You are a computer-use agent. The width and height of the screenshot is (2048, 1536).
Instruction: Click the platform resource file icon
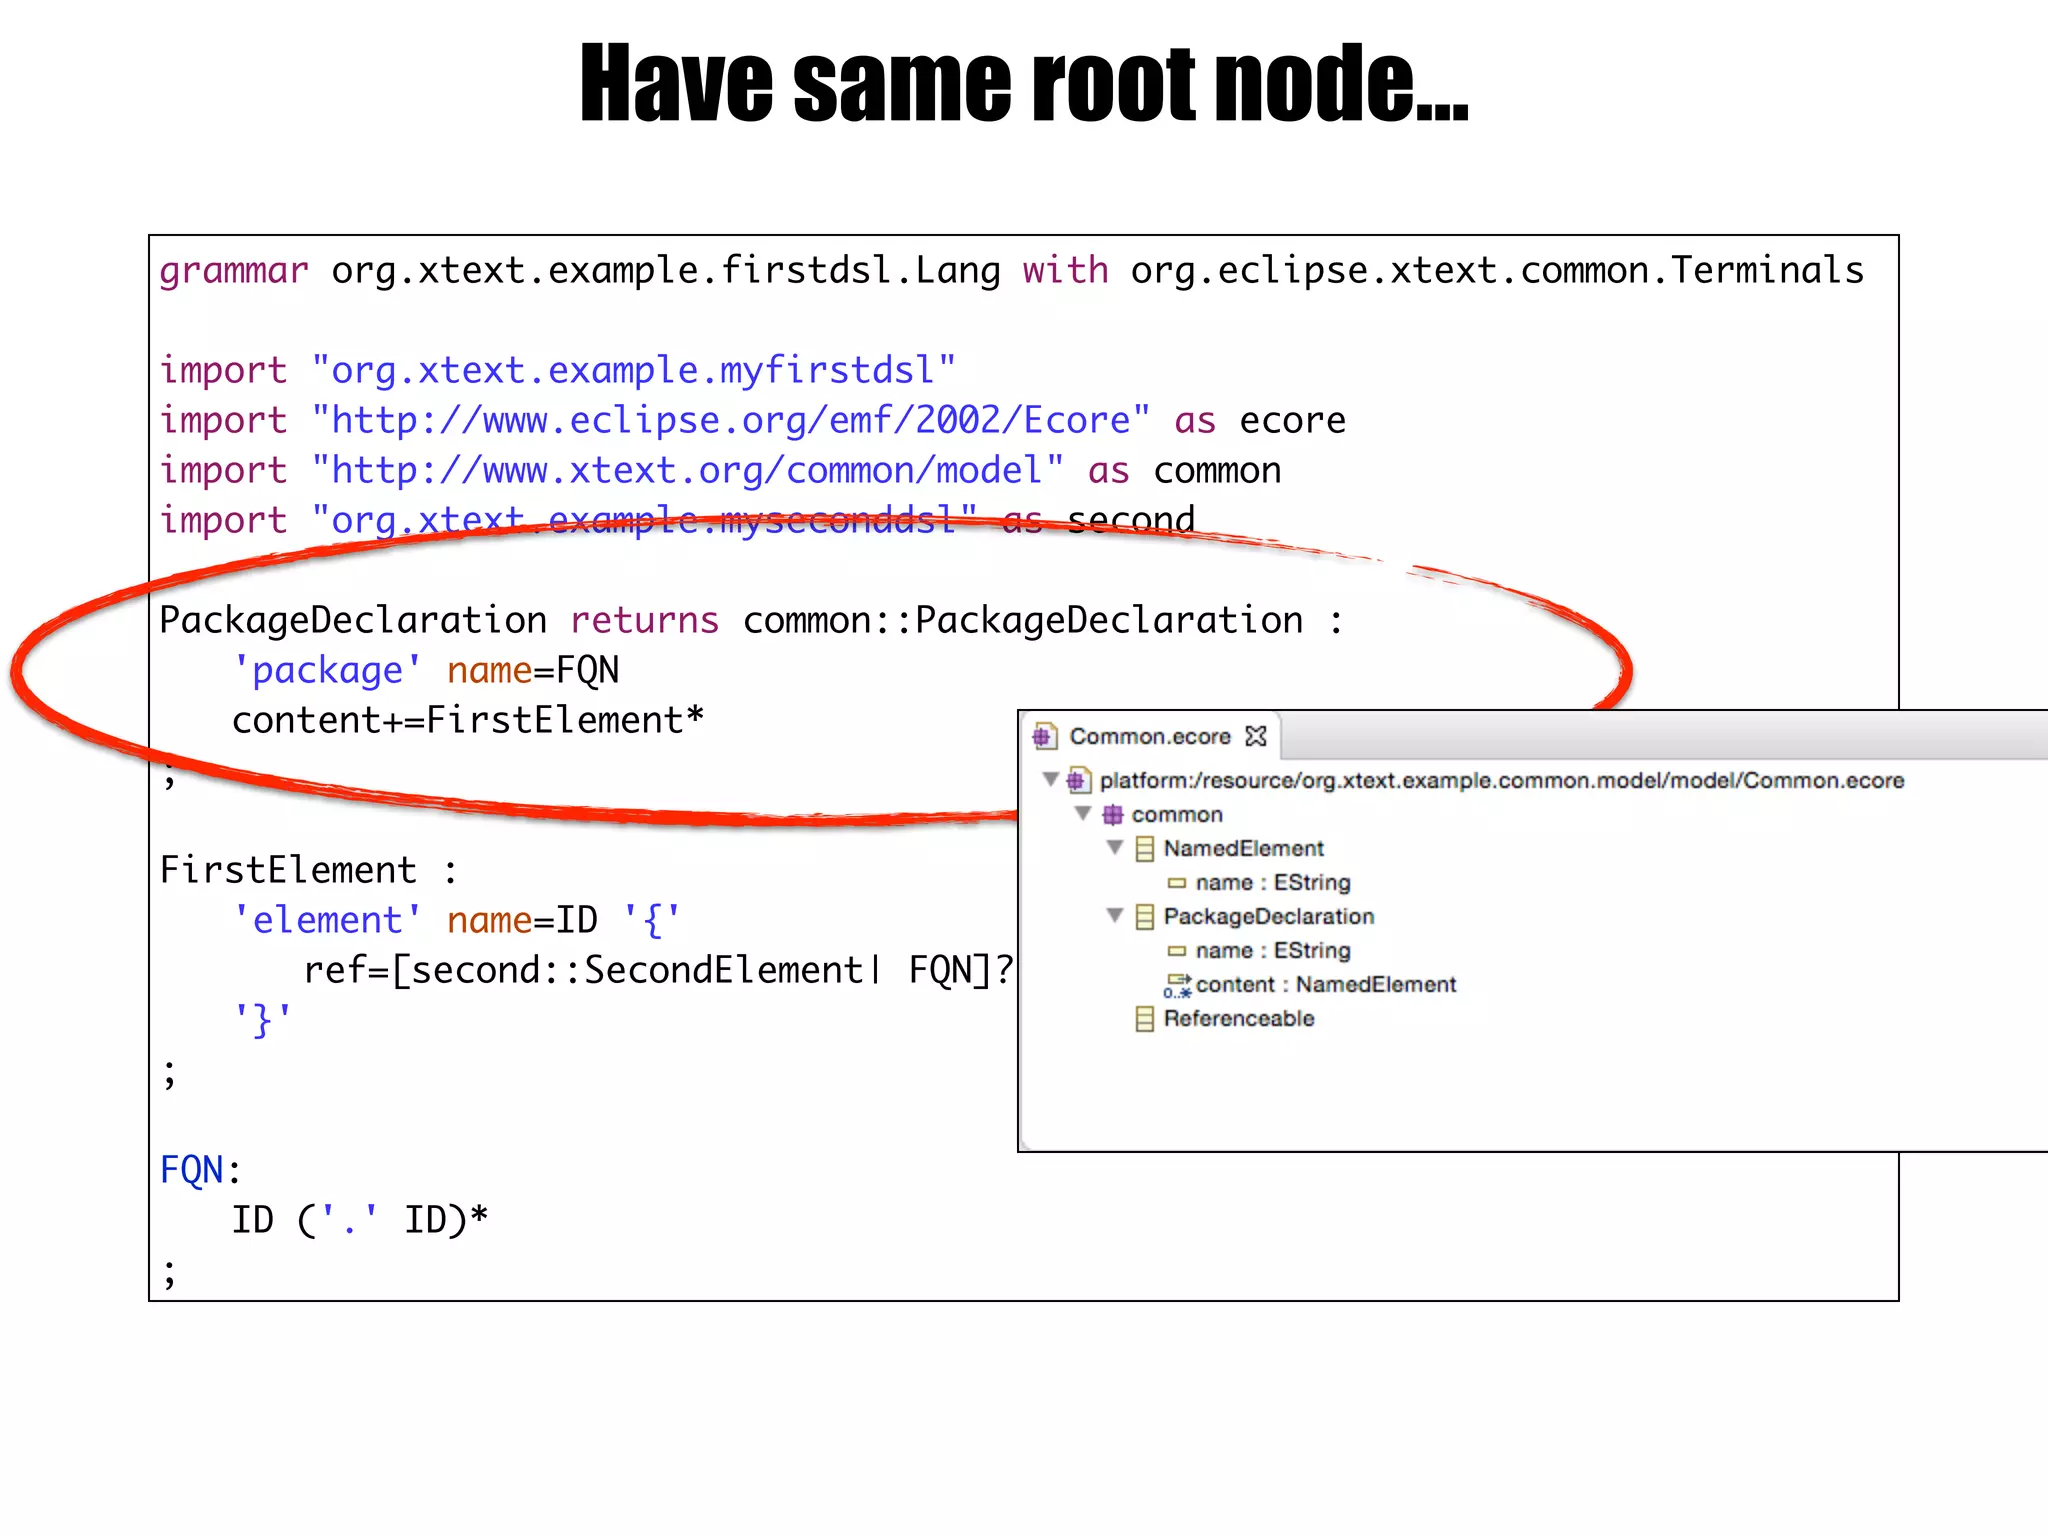pos(1078,780)
